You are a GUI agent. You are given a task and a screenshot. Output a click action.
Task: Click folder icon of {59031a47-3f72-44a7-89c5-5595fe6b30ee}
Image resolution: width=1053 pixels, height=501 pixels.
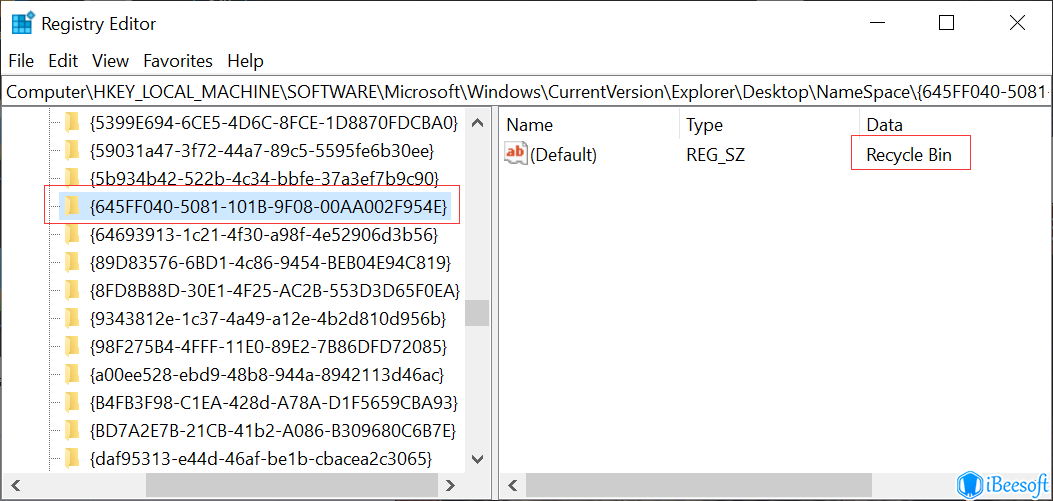tap(72, 150)
